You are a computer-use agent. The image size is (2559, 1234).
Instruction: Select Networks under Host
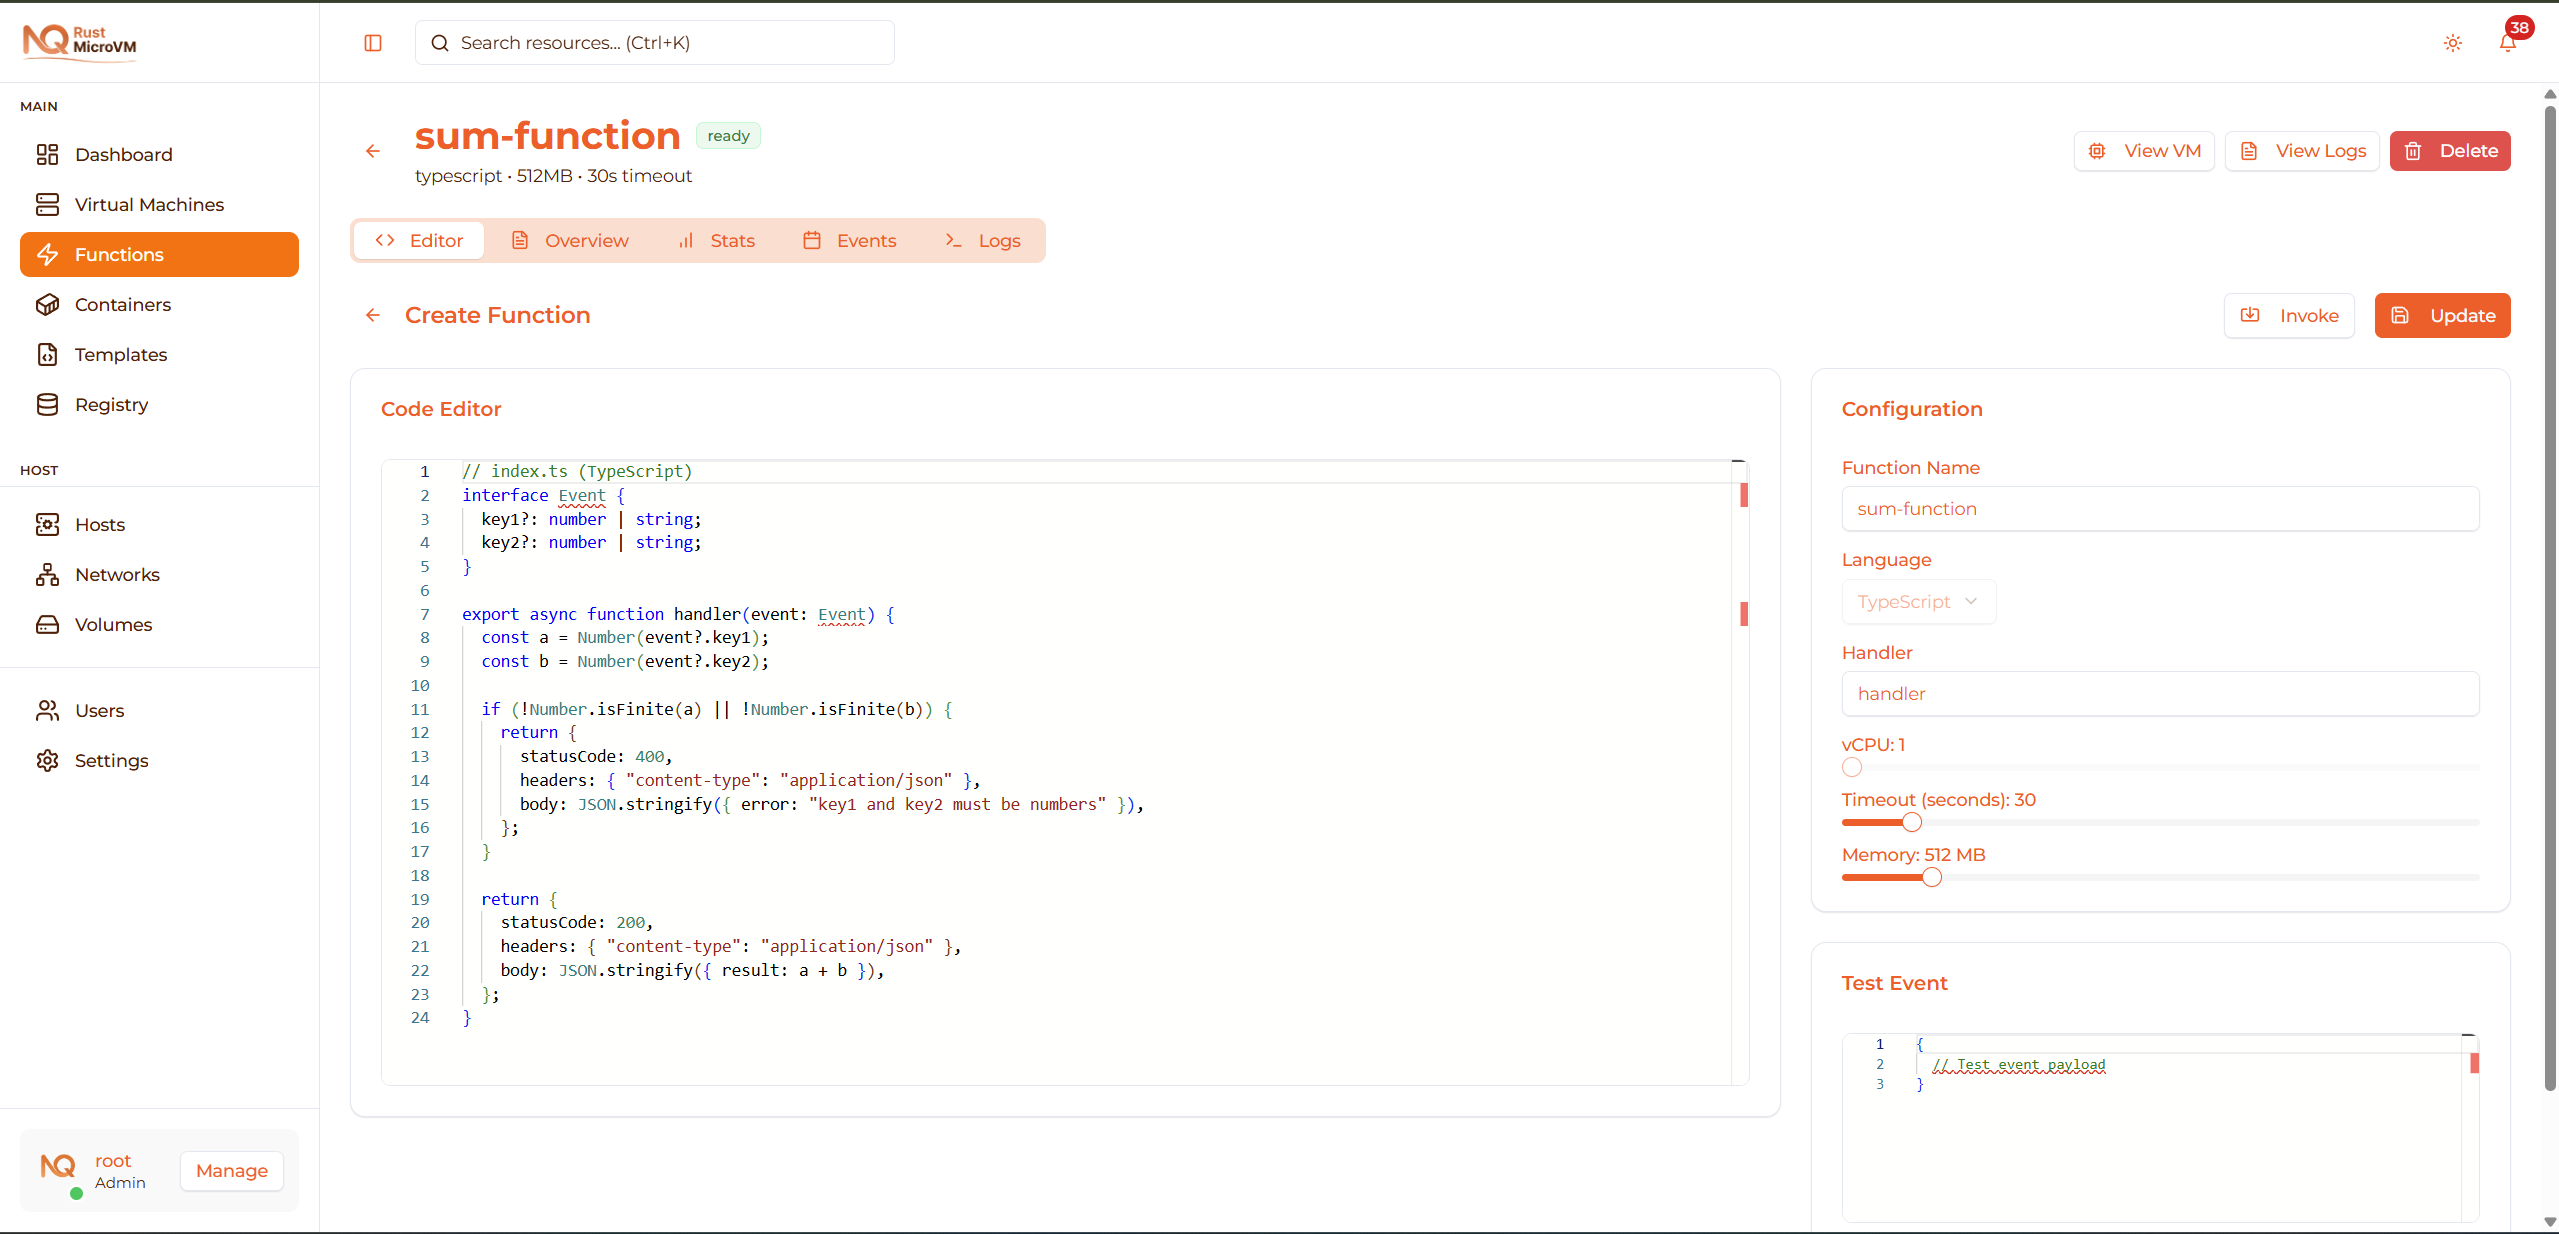[x=118, y=574]
